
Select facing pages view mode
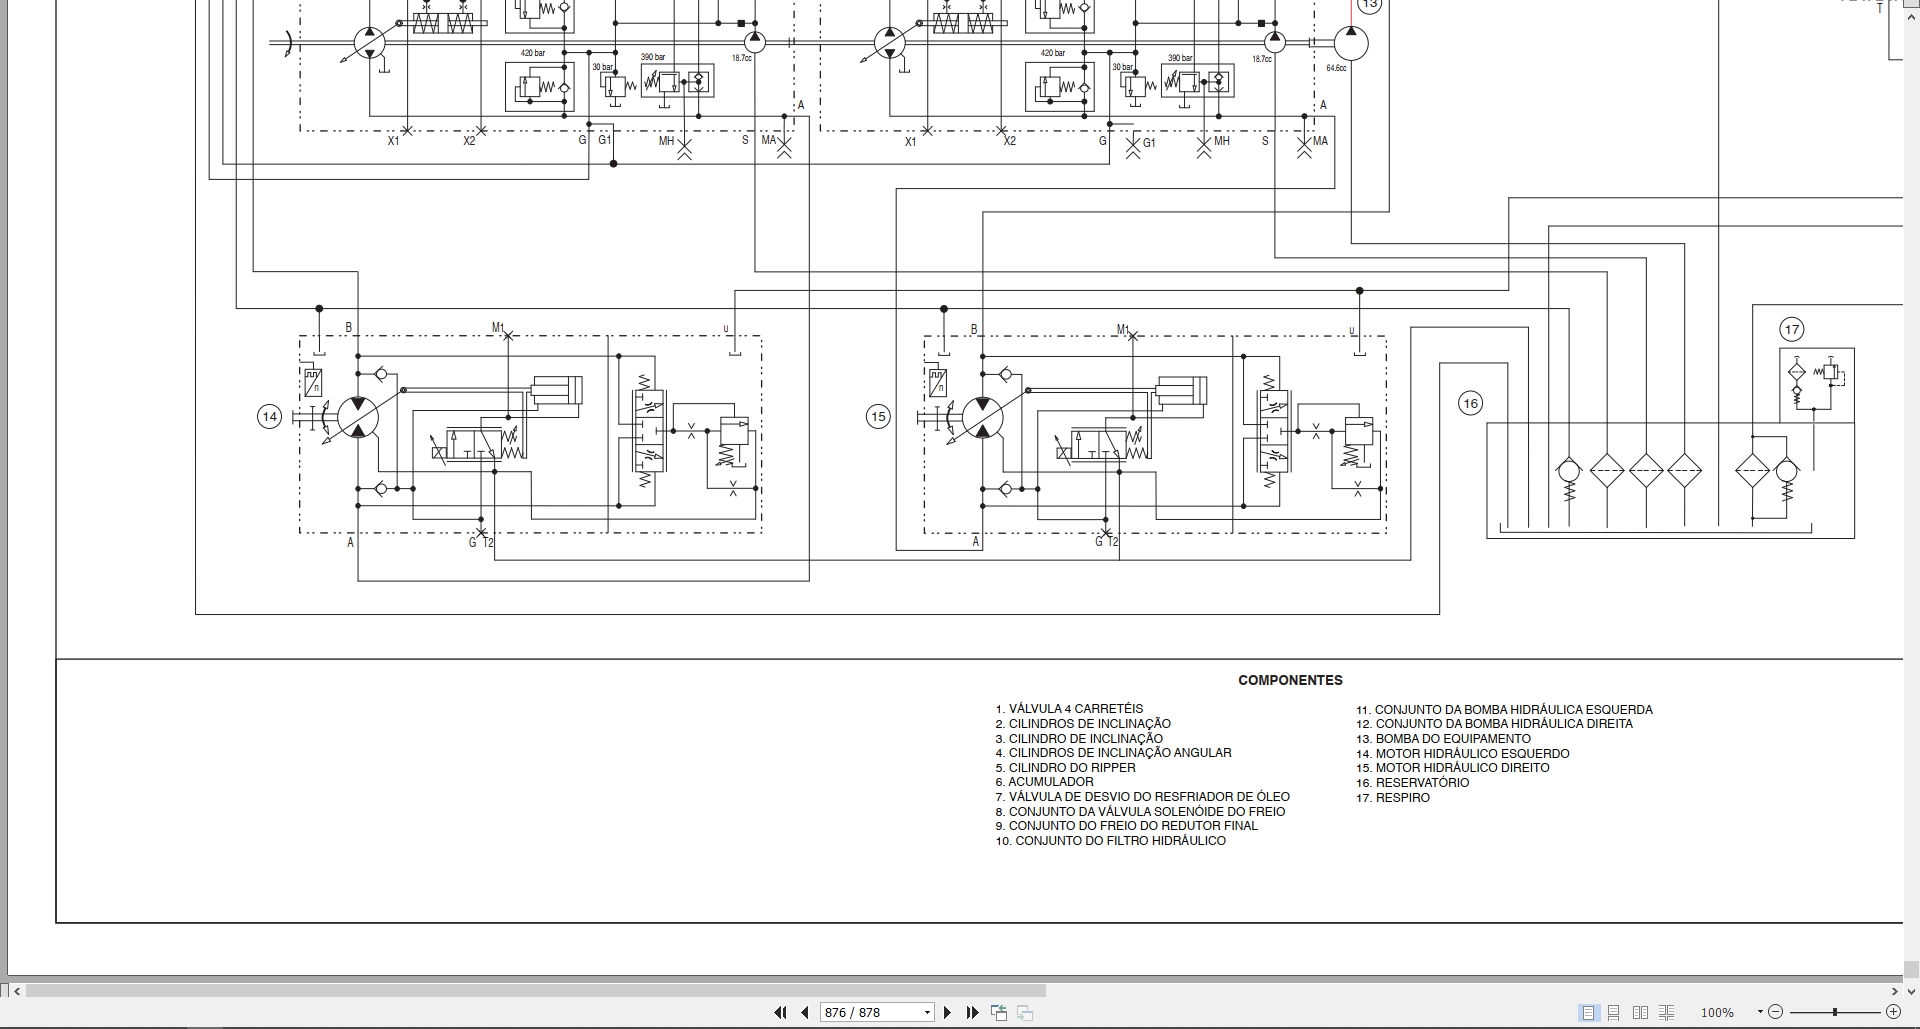[x=1640, y=1013]
